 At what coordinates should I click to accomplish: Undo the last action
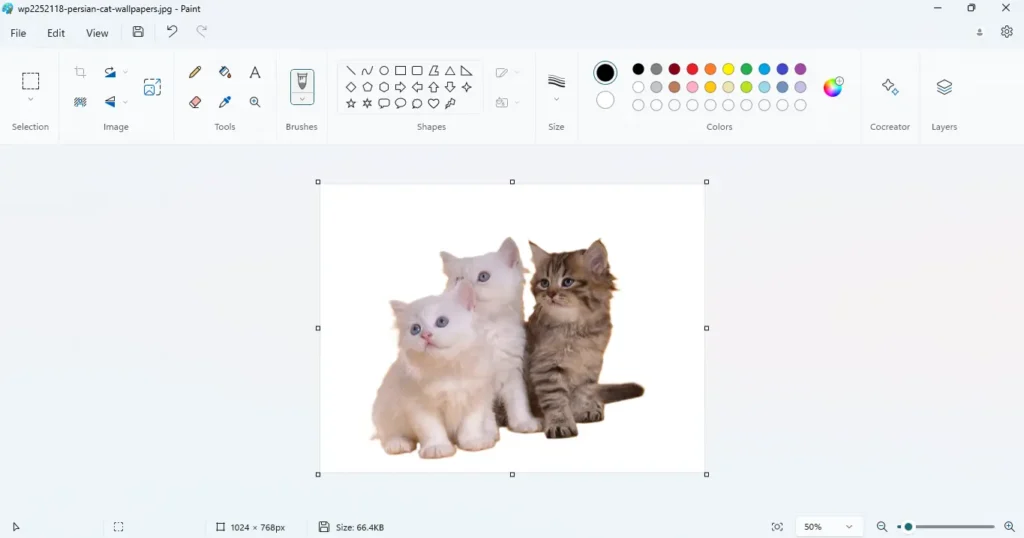pyautogui.click(x=172, y=31)
